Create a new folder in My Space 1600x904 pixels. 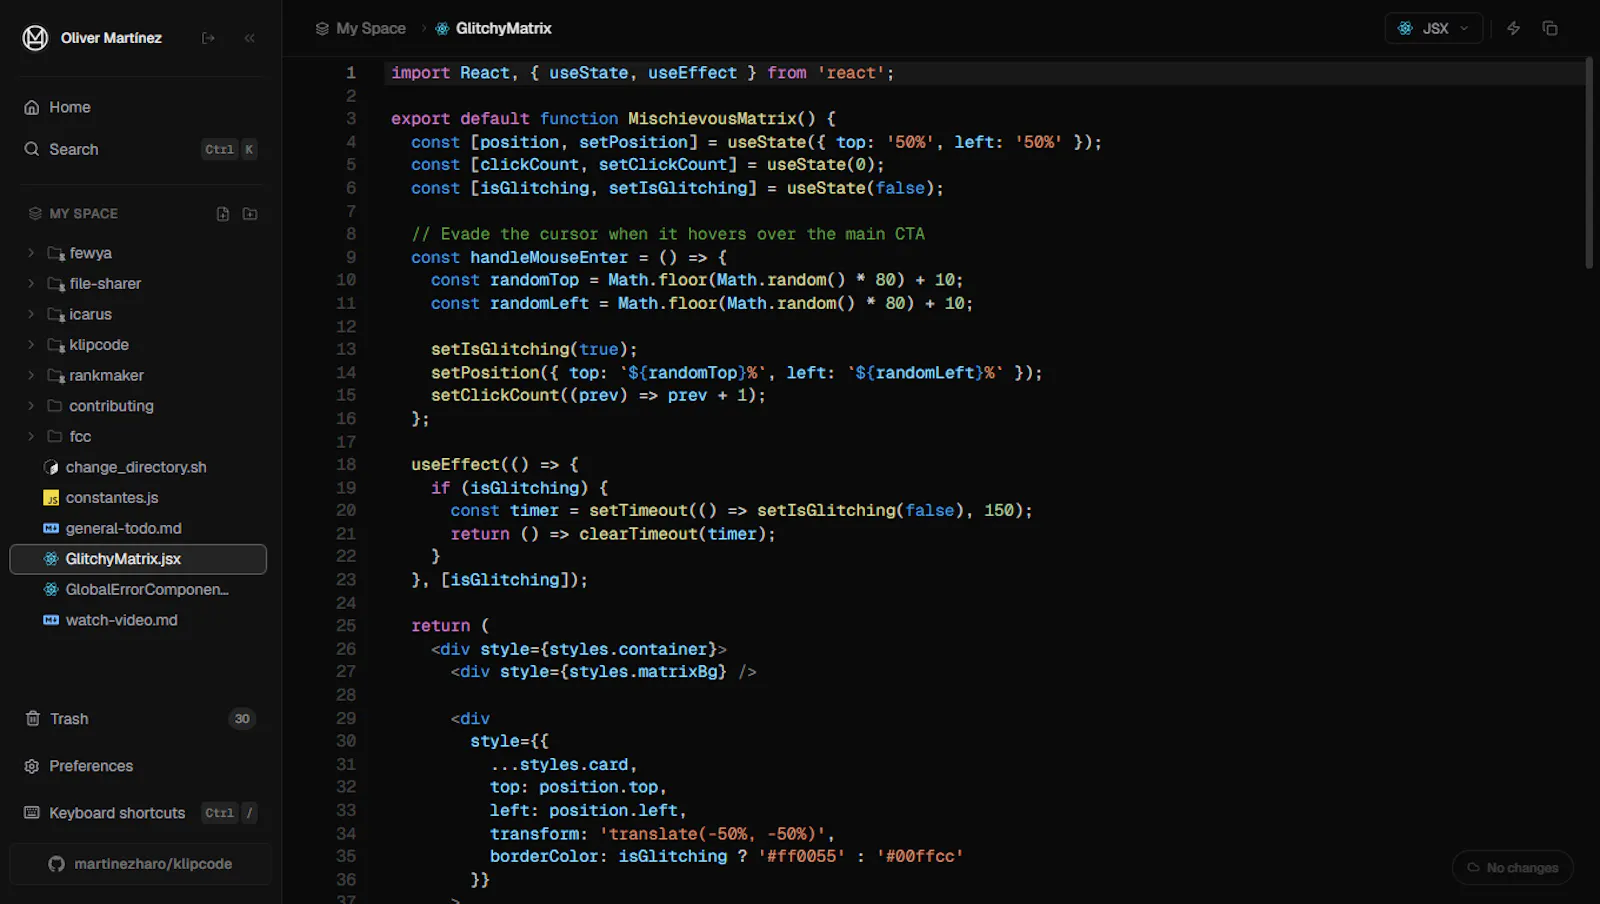250,214
